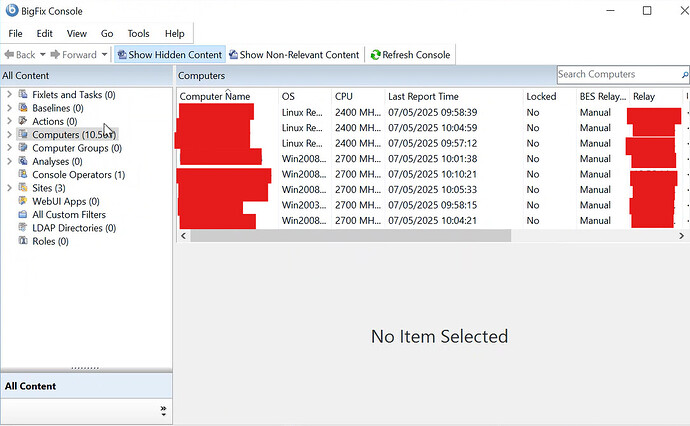
Task: Expand the Actions node
Action: (9, 121)
